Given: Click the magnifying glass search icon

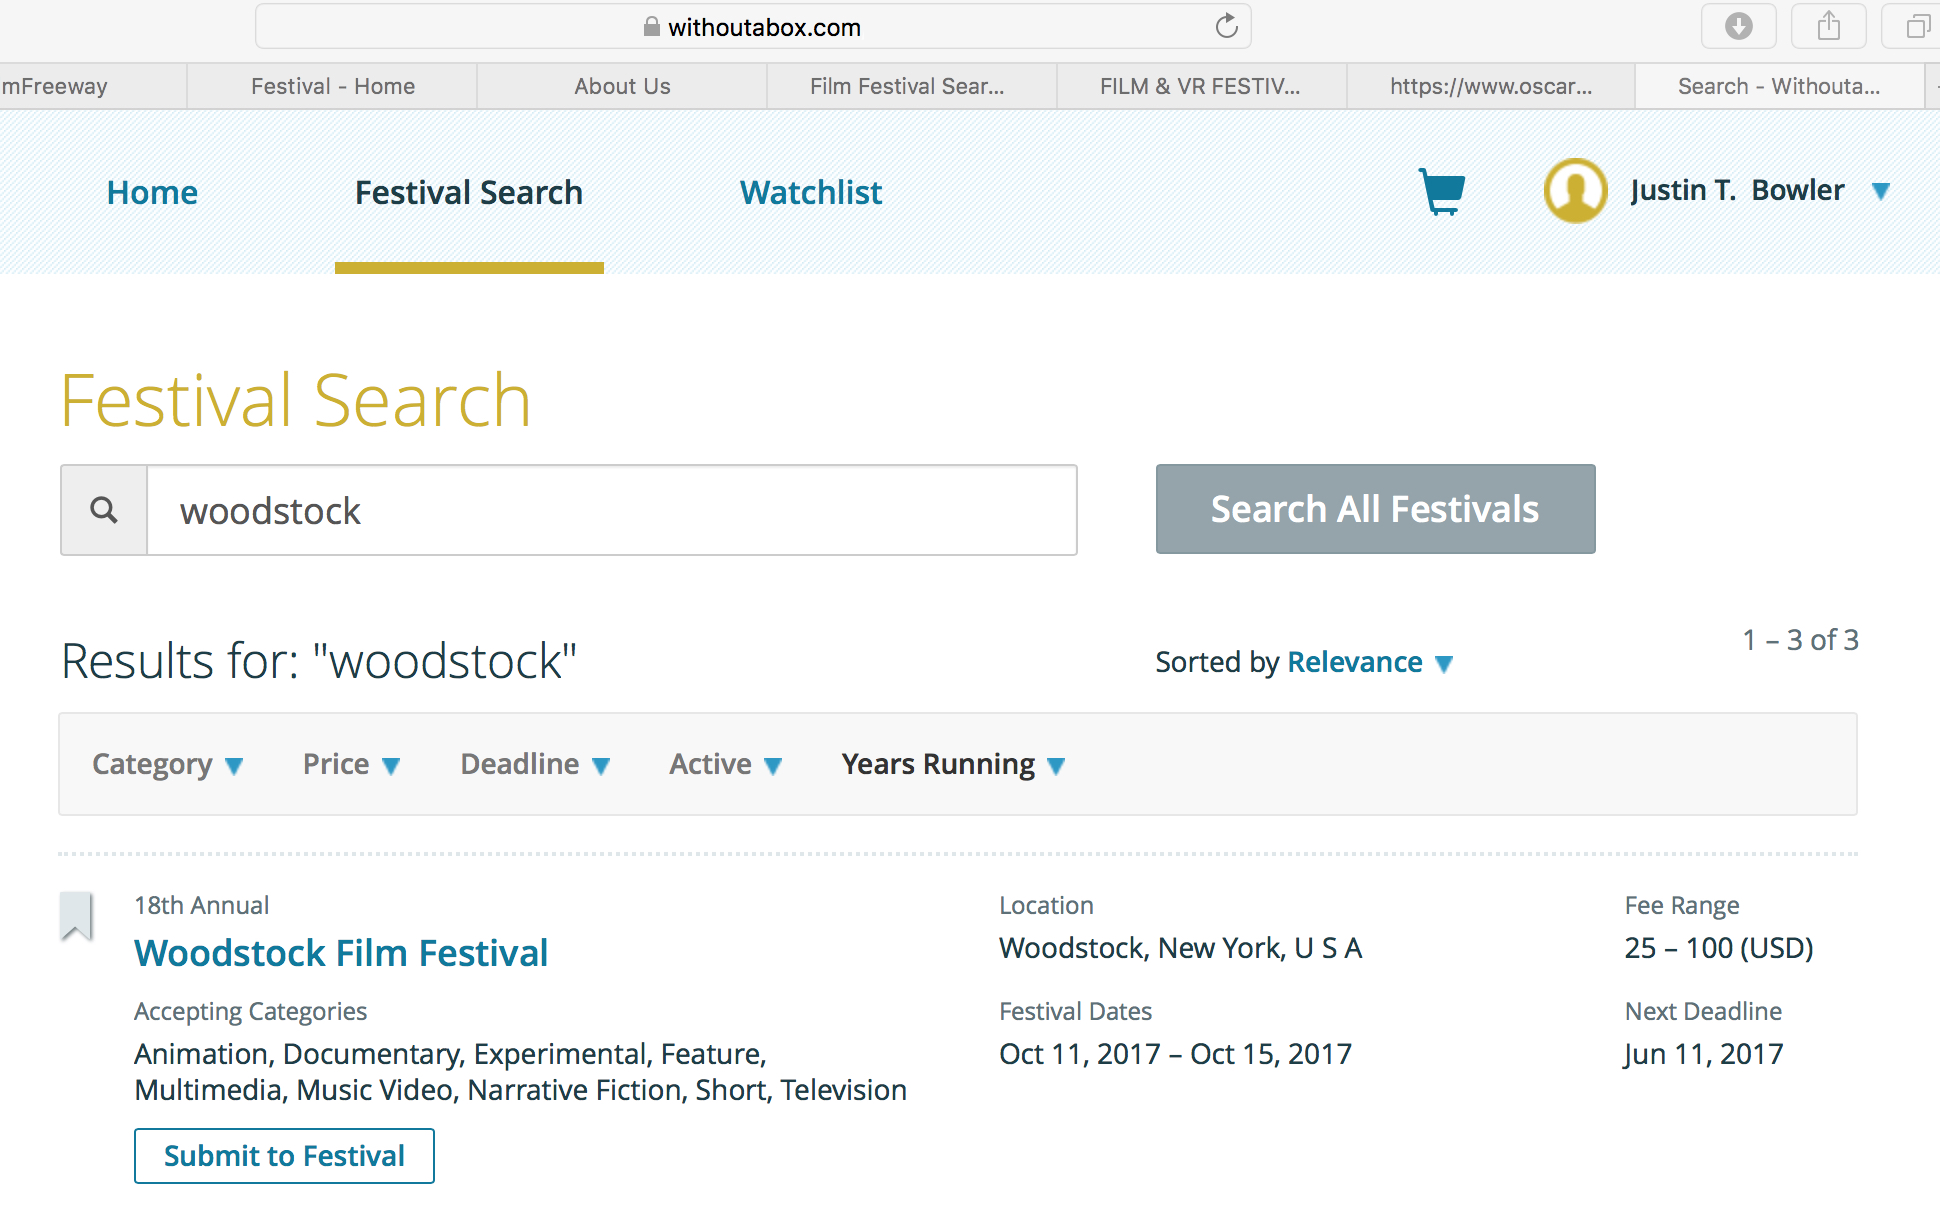Looking at the screenshot, I should 104,510.
